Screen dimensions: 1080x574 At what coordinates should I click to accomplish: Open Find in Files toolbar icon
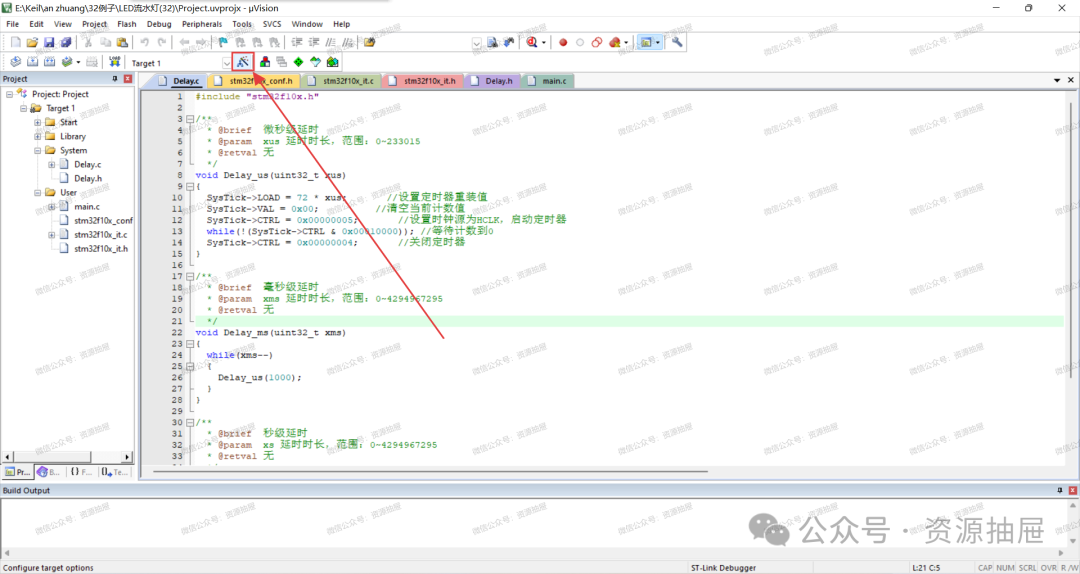pyautogui.click(x=370, y=42)
